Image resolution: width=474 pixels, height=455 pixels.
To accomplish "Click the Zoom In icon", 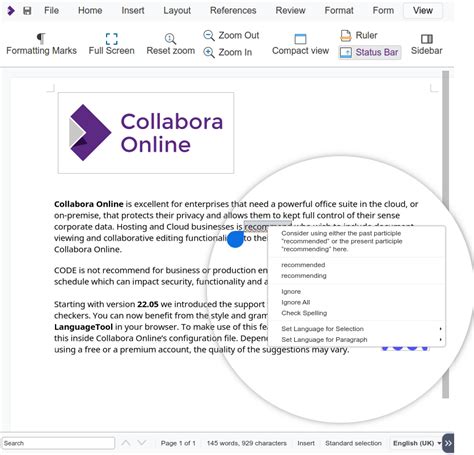I will 209,52.
